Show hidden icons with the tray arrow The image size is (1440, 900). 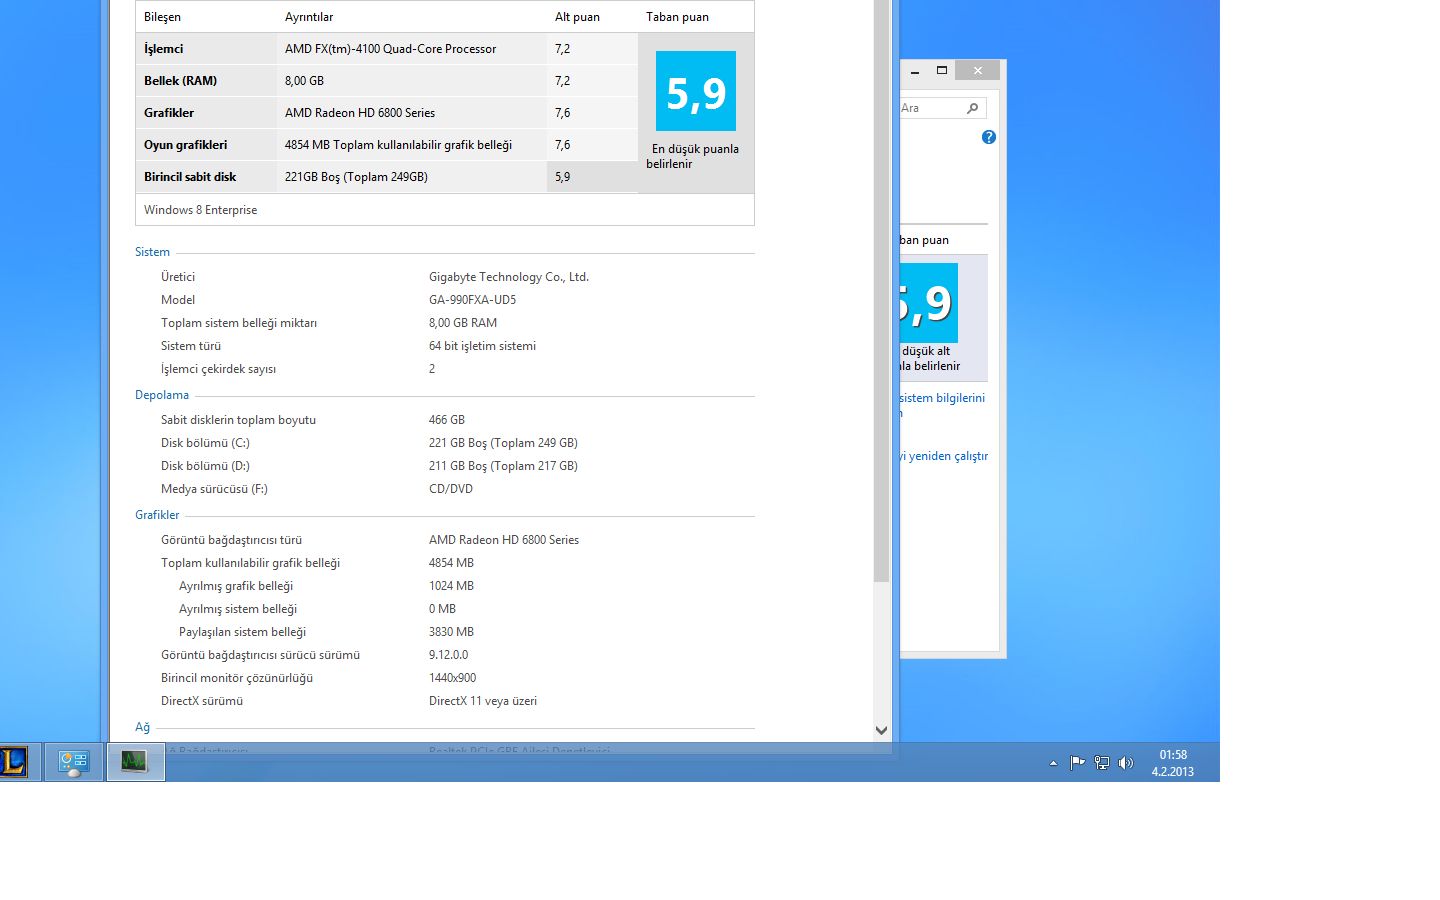1053,762
